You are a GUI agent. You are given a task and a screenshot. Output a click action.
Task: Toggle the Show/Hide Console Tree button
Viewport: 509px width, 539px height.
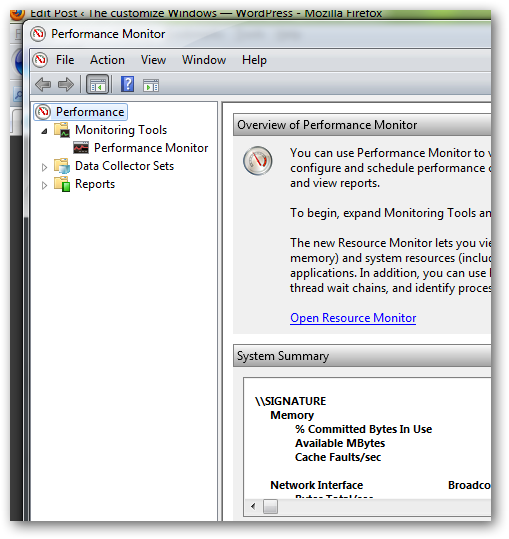(97, 84)
